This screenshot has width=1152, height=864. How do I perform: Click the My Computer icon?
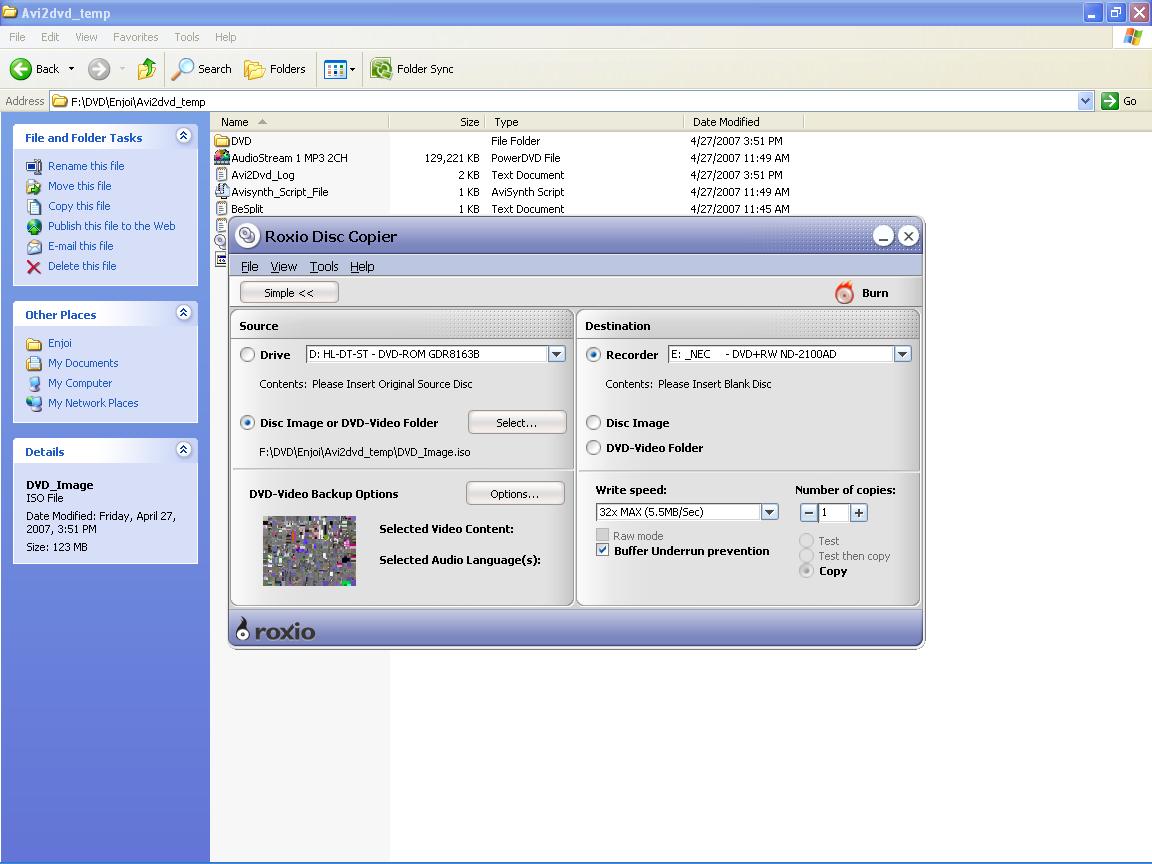coord(34,384)
